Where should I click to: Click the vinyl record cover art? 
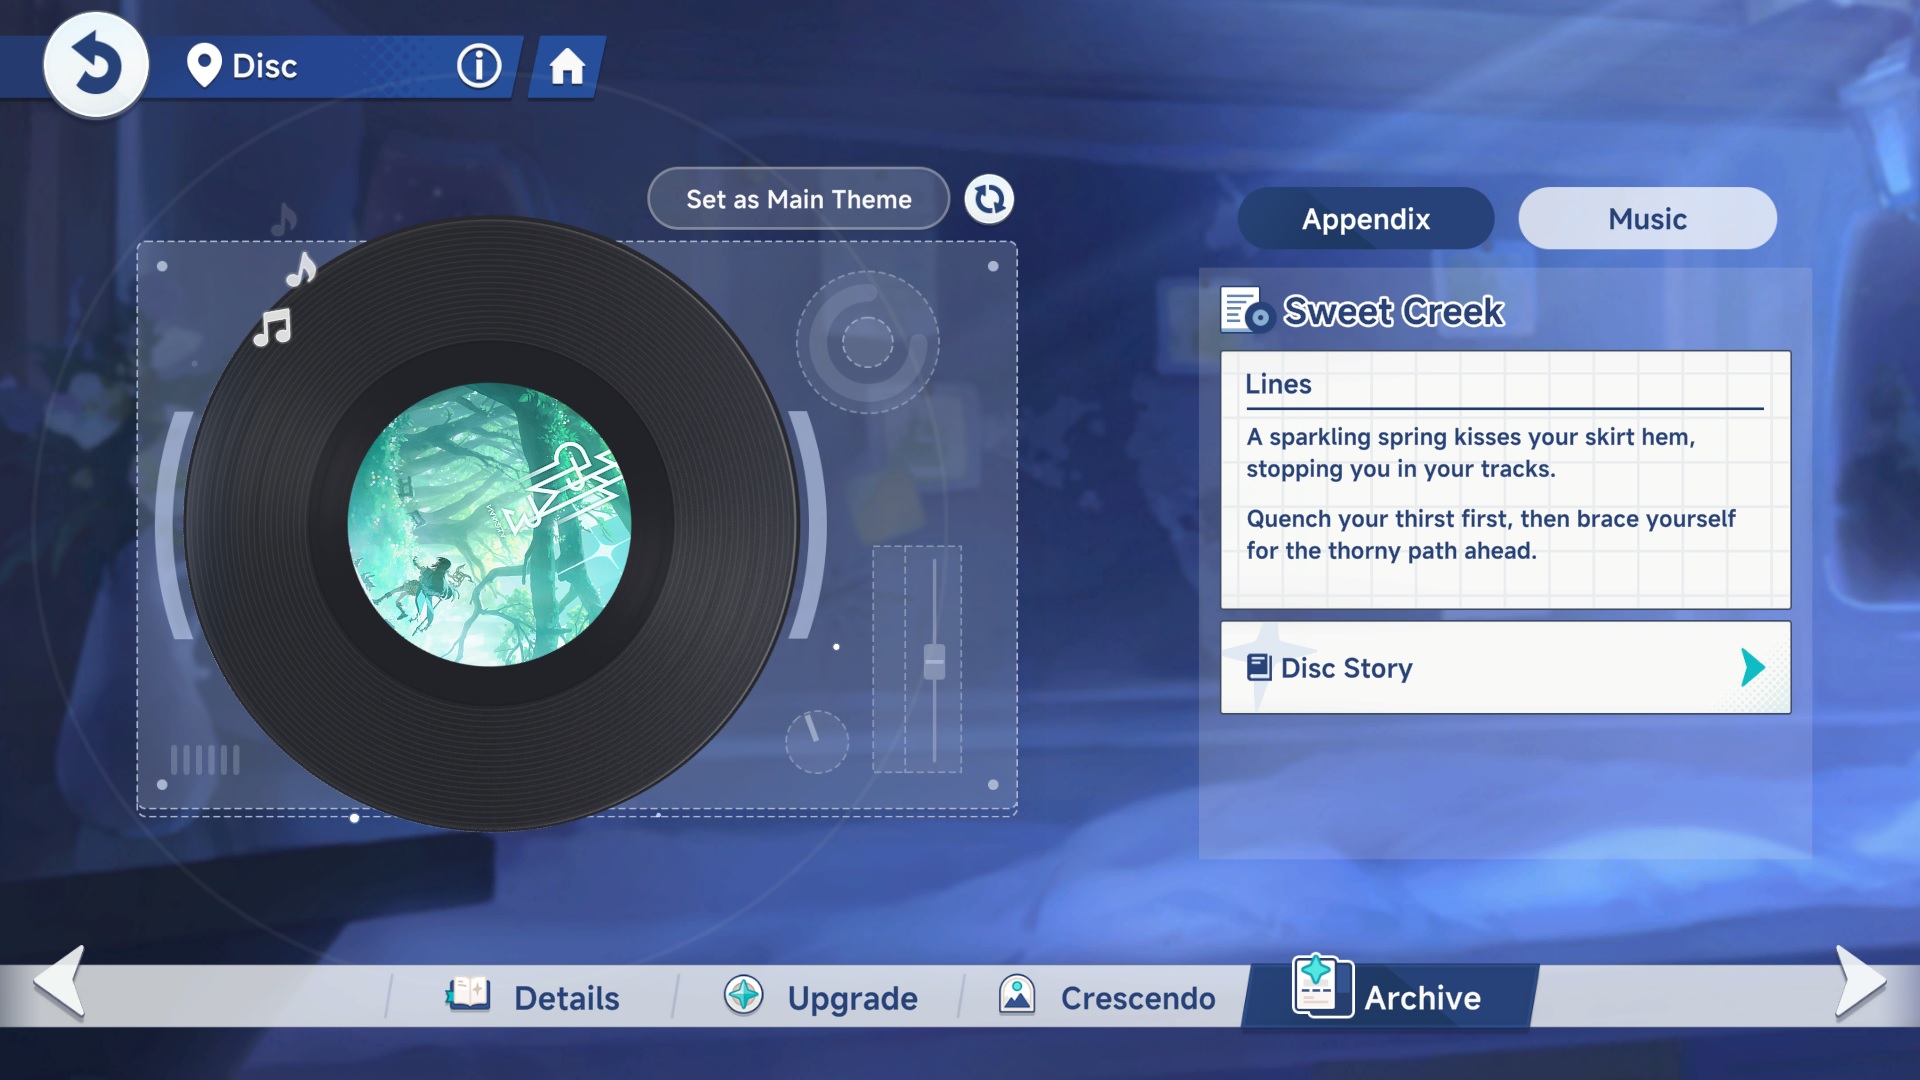tap(489, 525)
